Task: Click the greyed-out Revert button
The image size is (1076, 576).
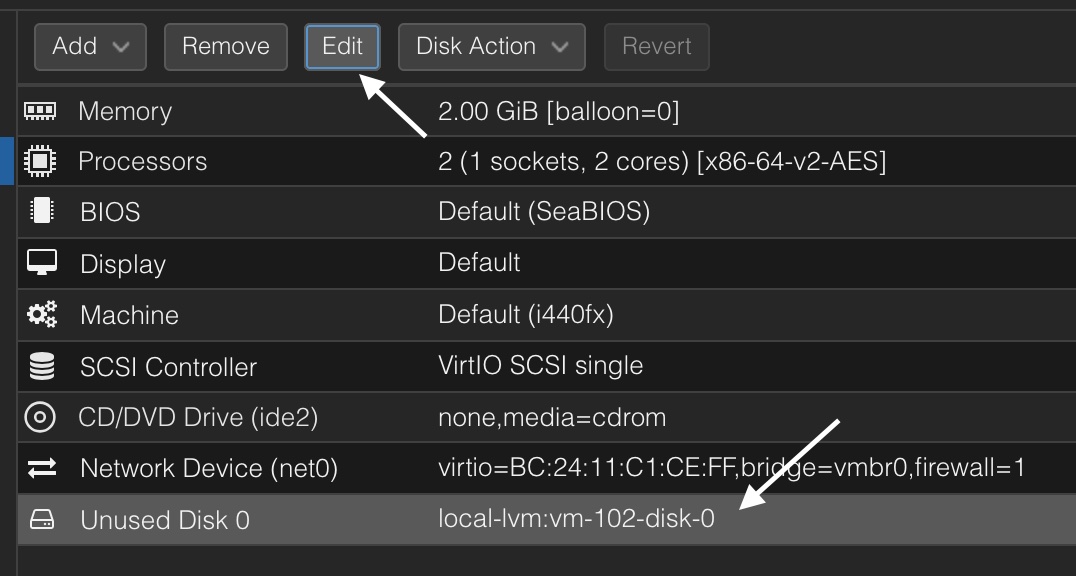Action: point(657,47)
